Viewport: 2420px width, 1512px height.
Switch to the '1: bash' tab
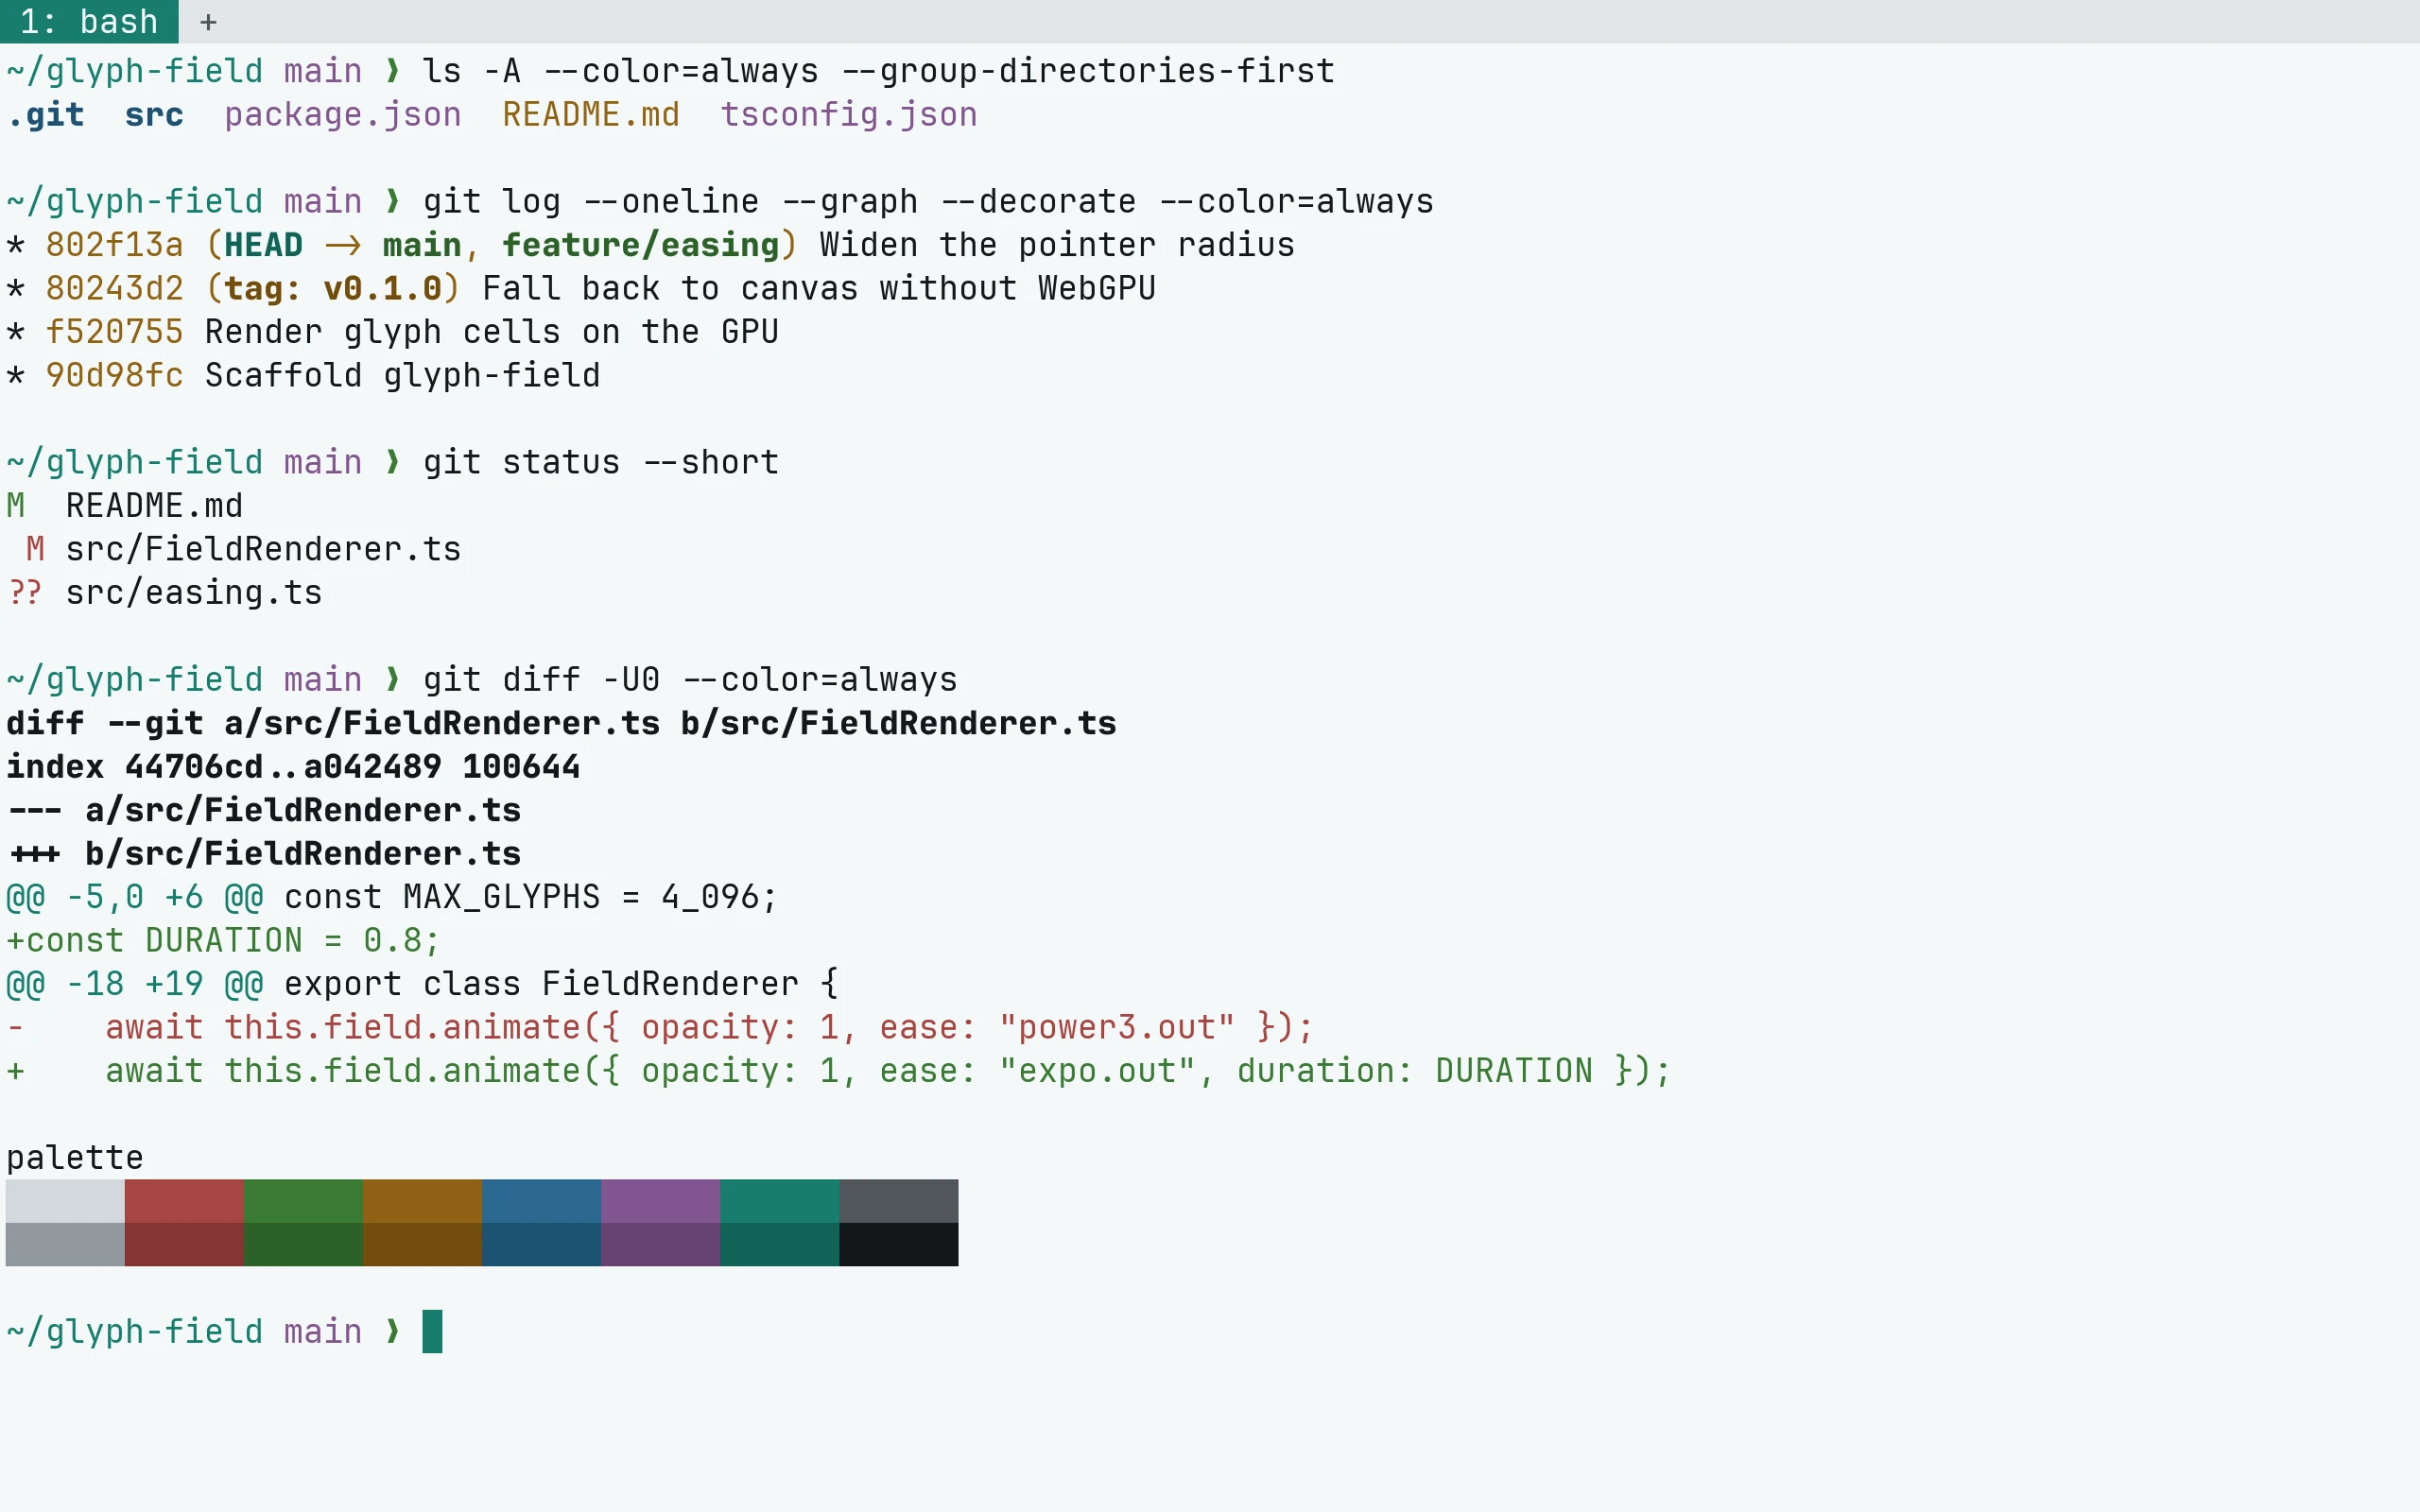(89, 21)
